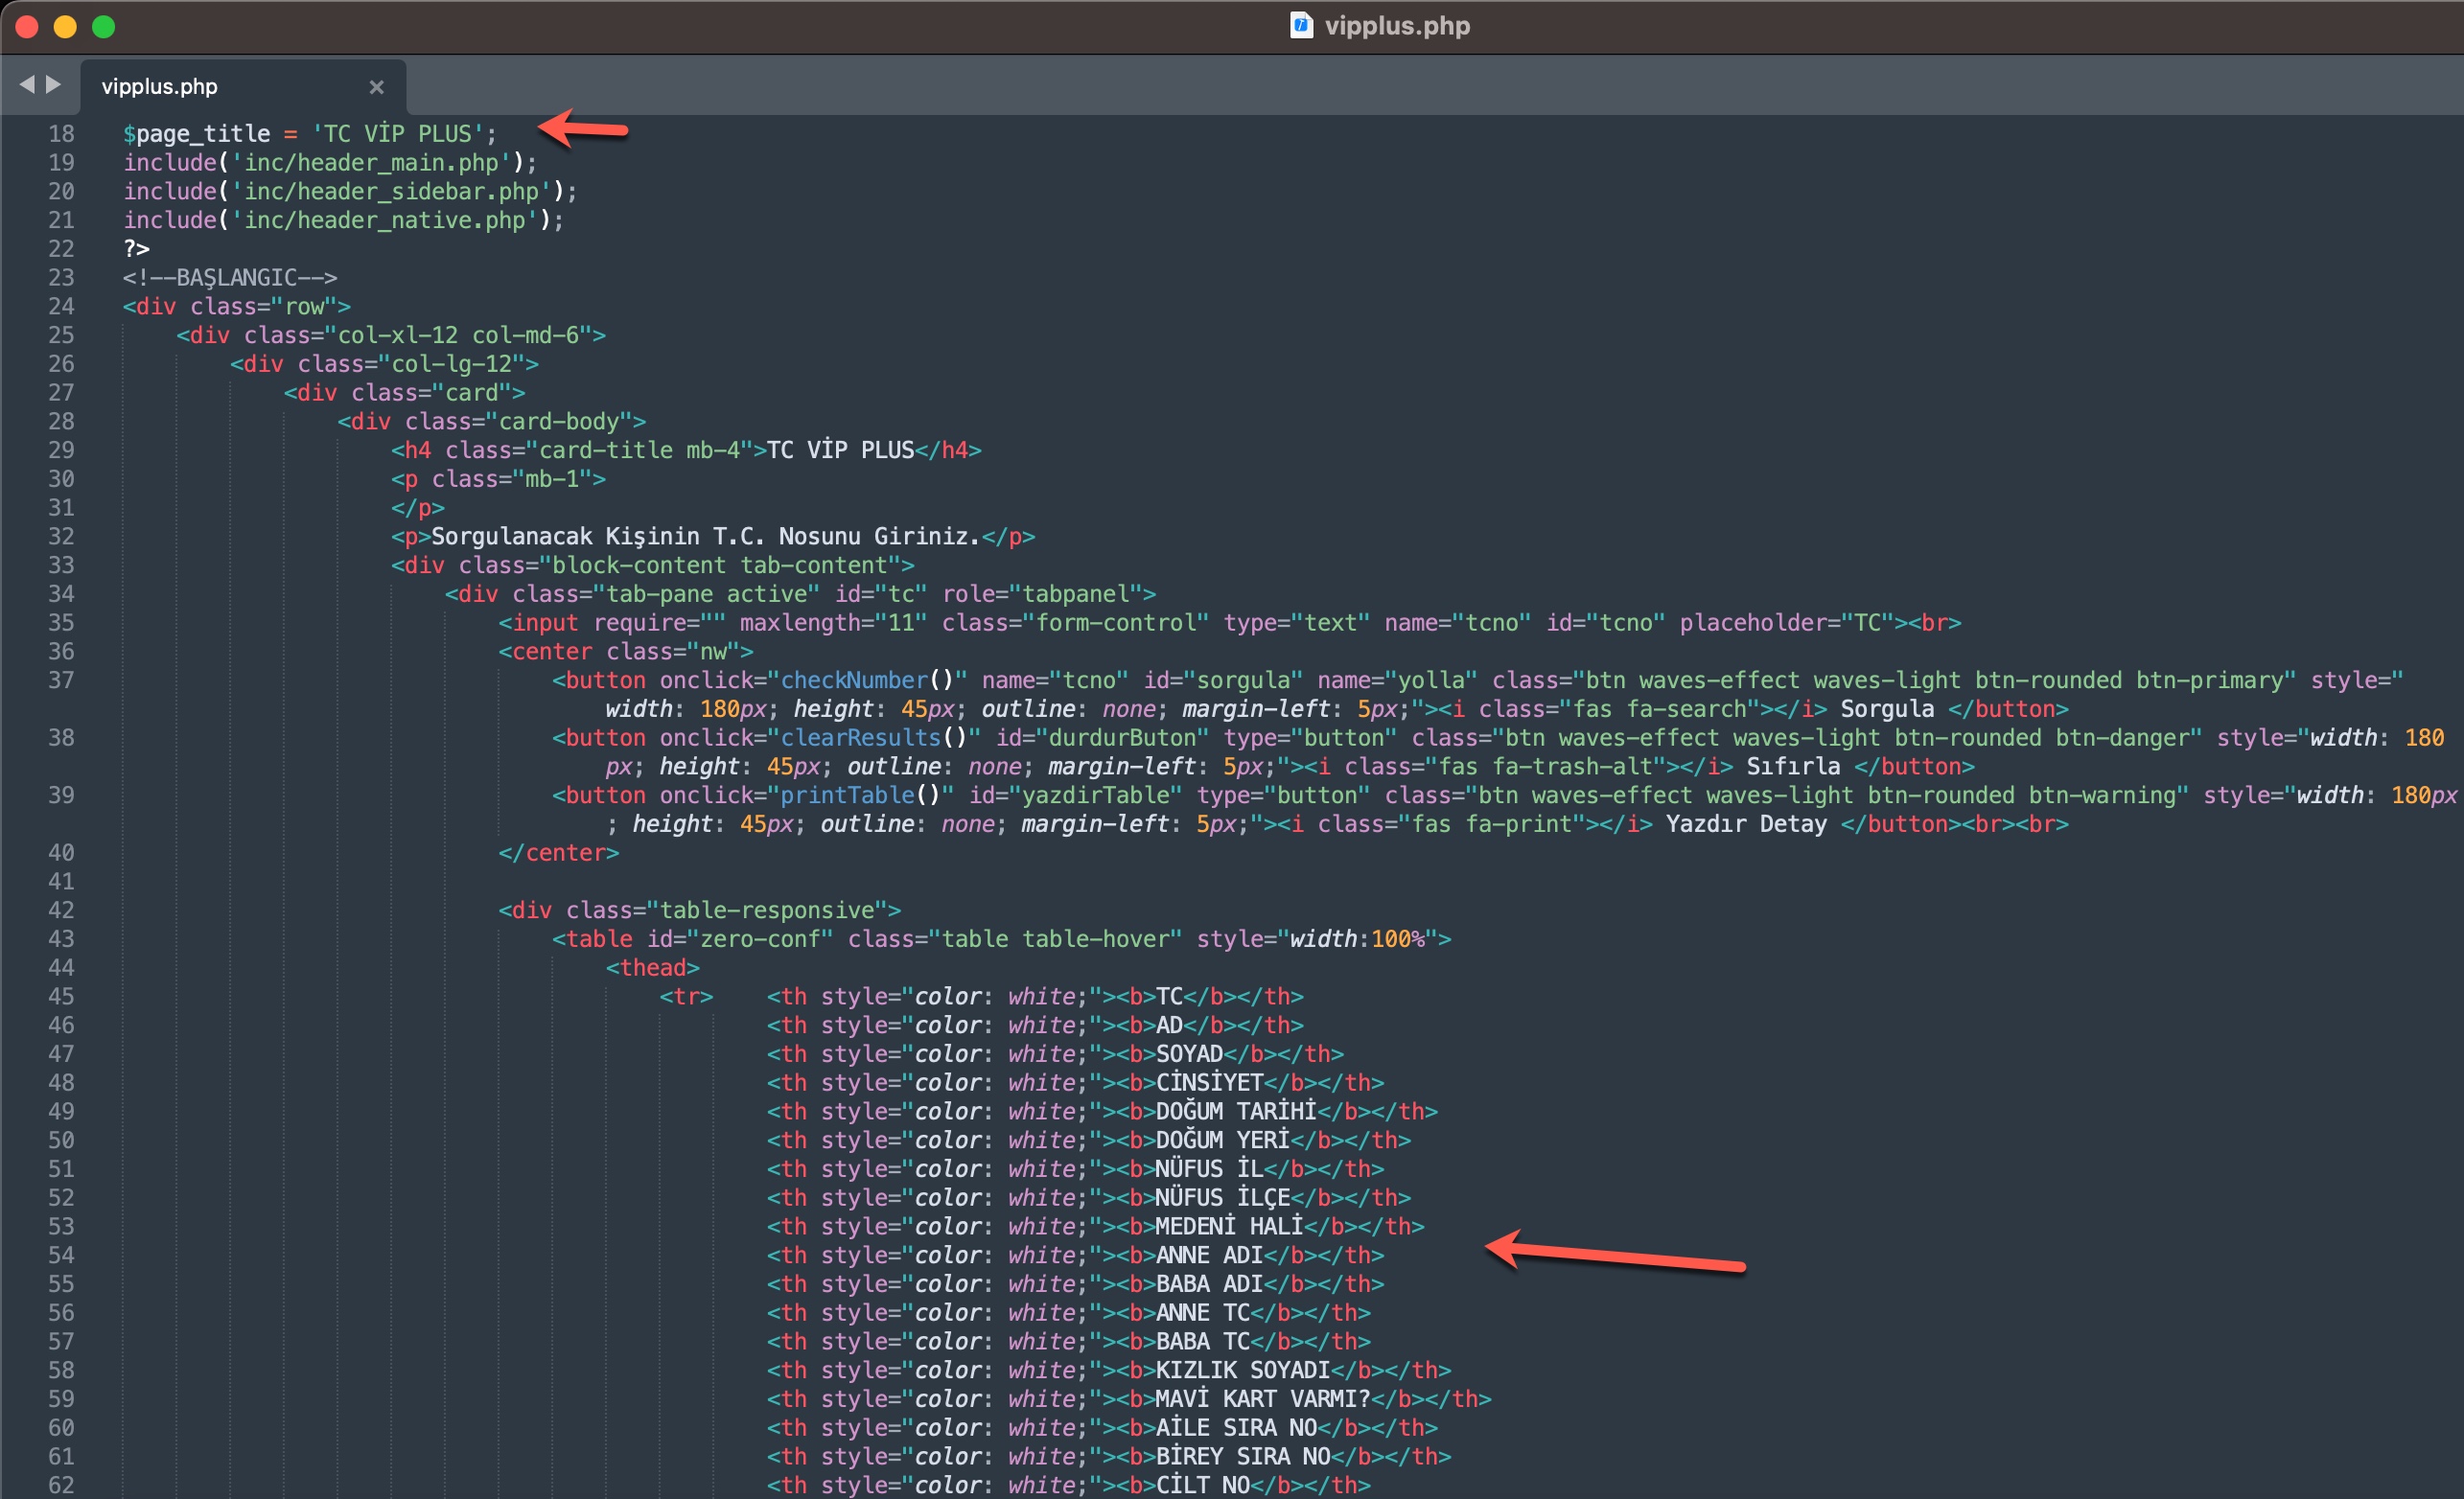The height and width of the screenshot is (1499, 2464).
Task: Close the vipplus.php tab
Action: pos(376,87)
